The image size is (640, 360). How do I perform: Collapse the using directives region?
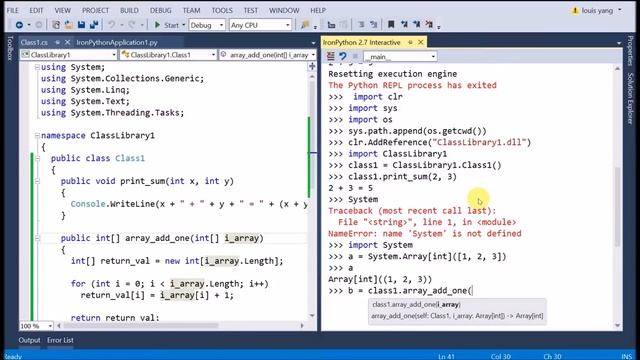(37, 67)
